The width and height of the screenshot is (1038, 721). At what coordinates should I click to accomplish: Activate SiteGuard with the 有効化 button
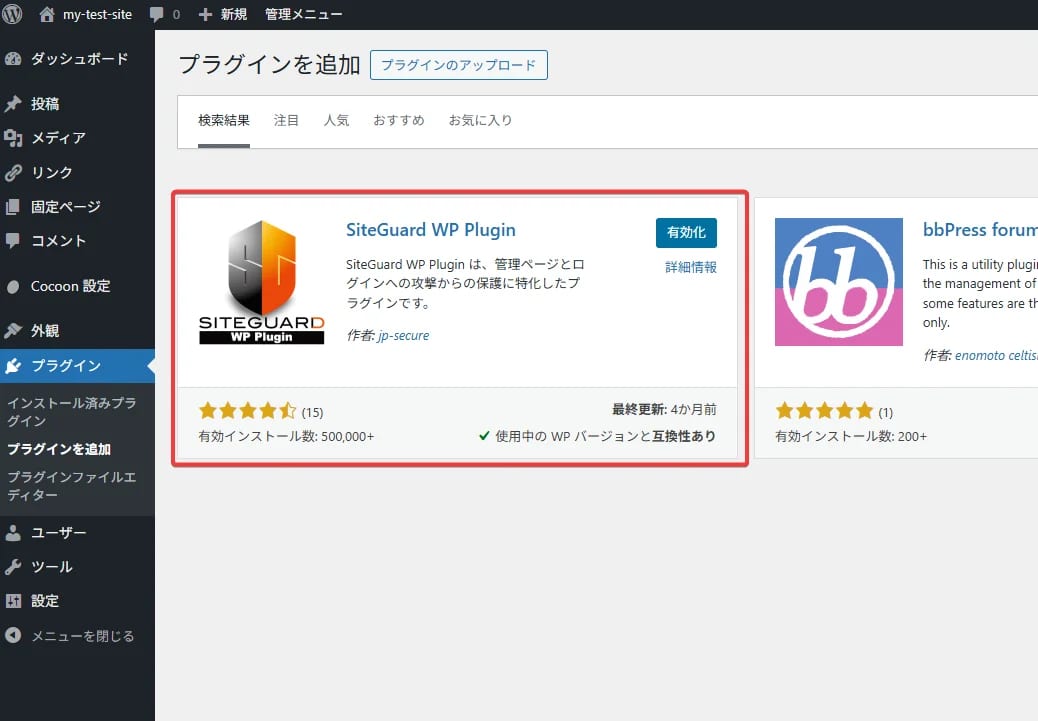coord(686,232)
